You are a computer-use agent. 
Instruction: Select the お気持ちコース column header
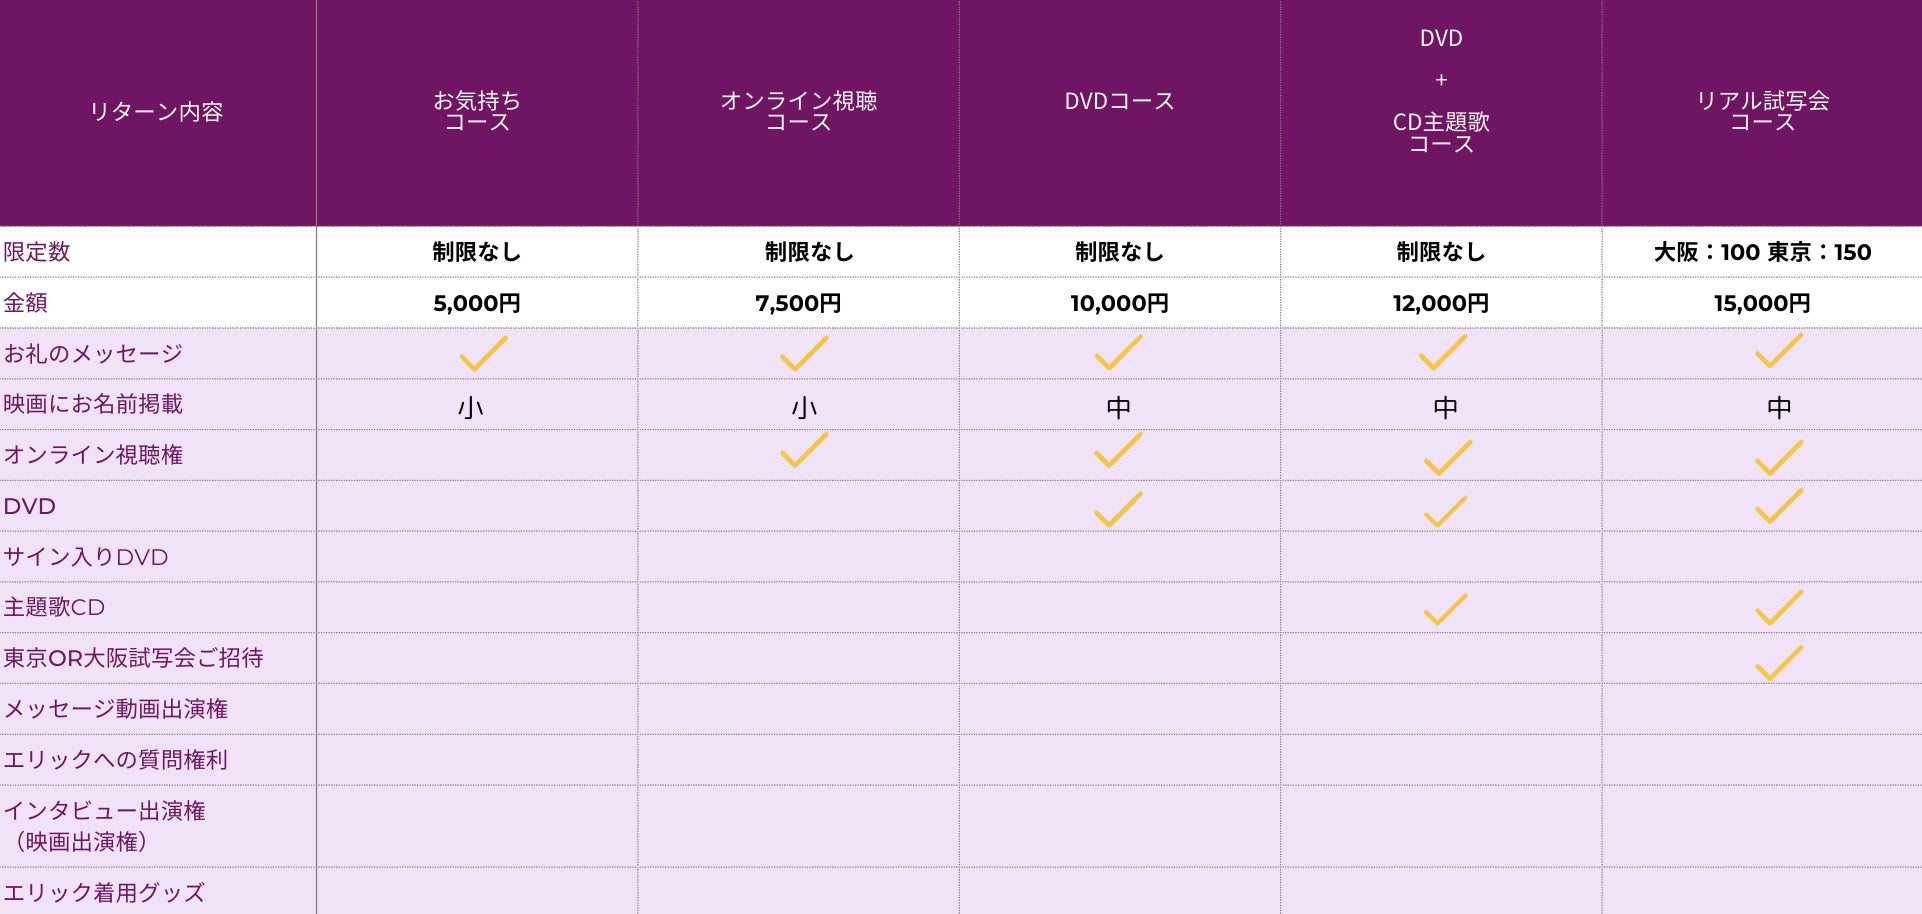pyautogui.click(x=477, y=111)
